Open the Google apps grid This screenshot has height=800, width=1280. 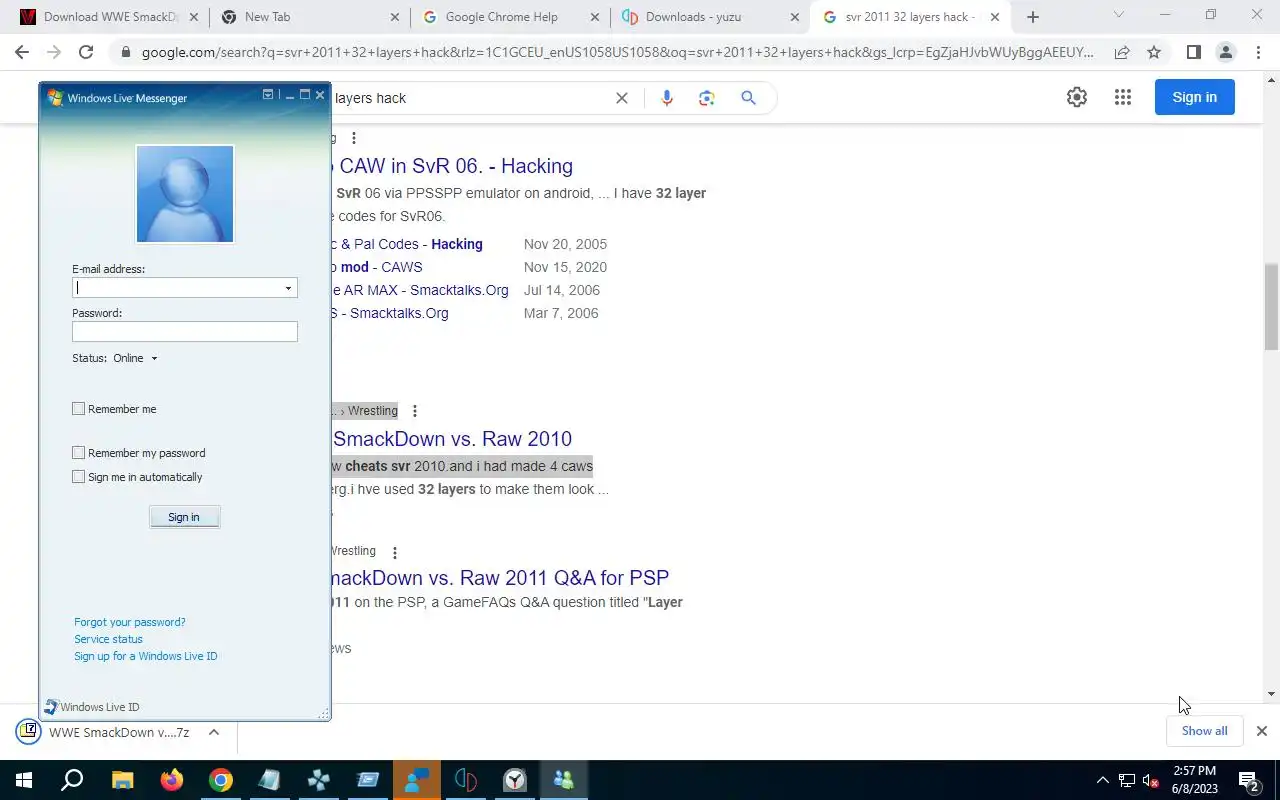tap(1123, 97)
